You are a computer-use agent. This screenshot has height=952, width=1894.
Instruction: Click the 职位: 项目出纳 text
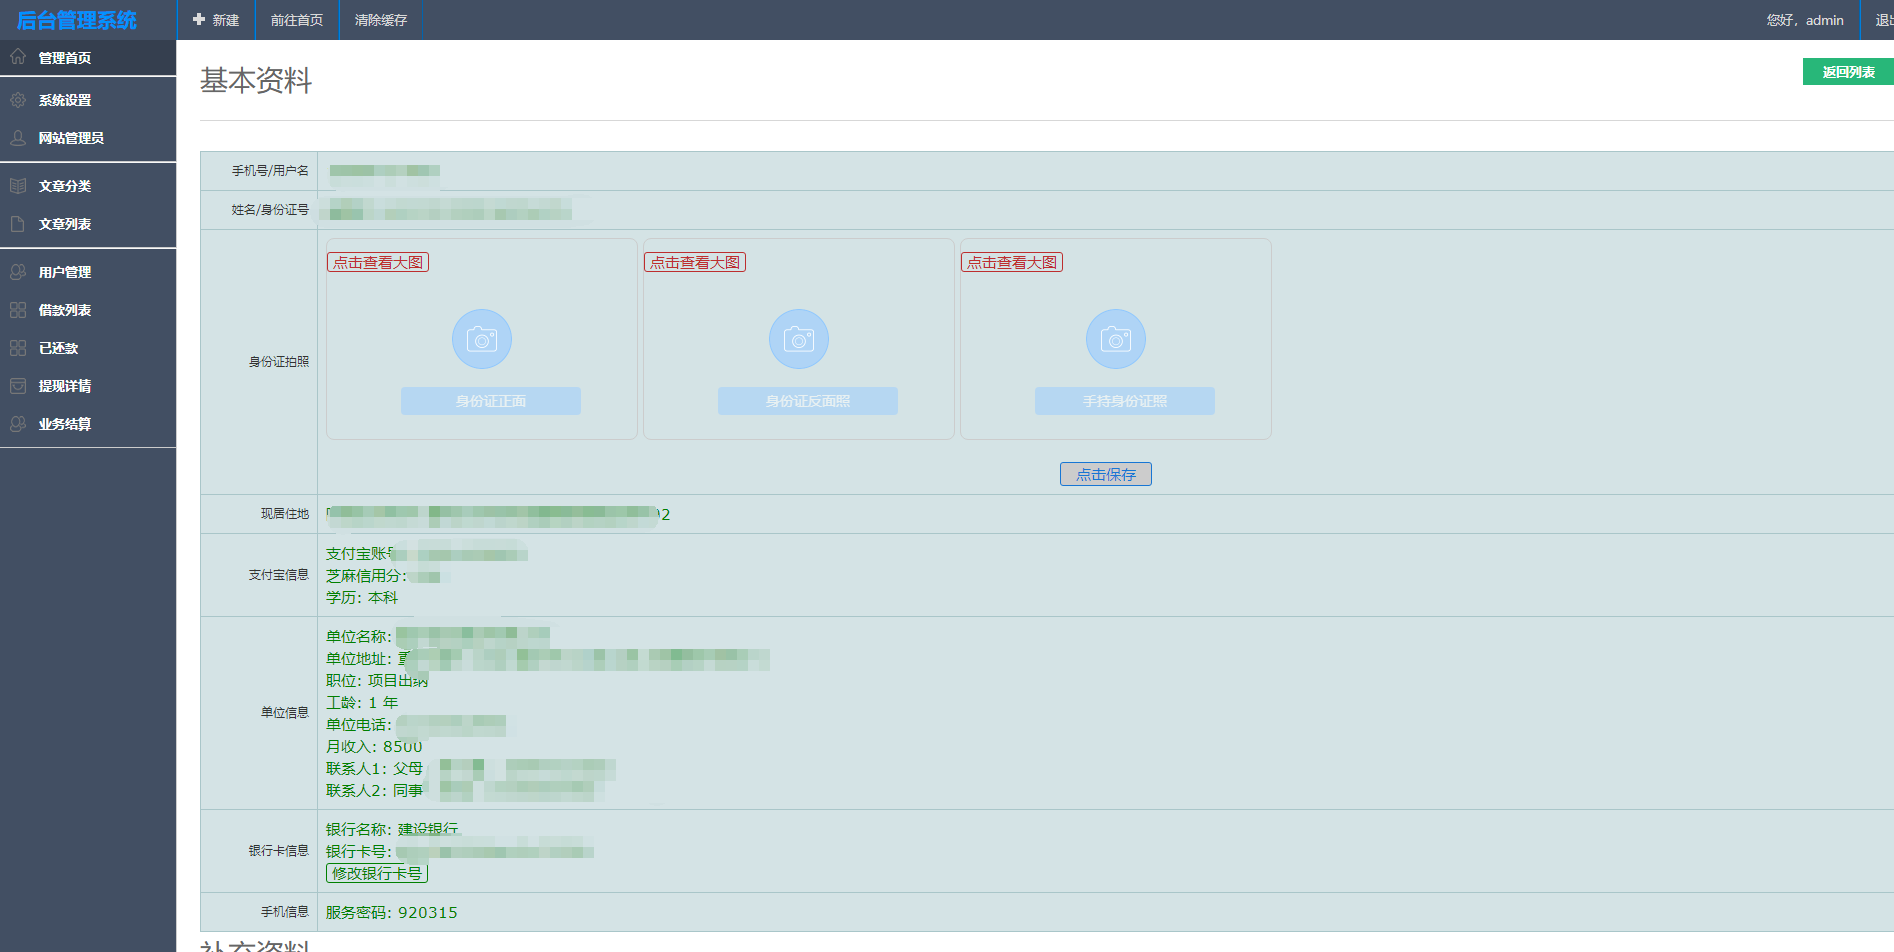point(377,680)
